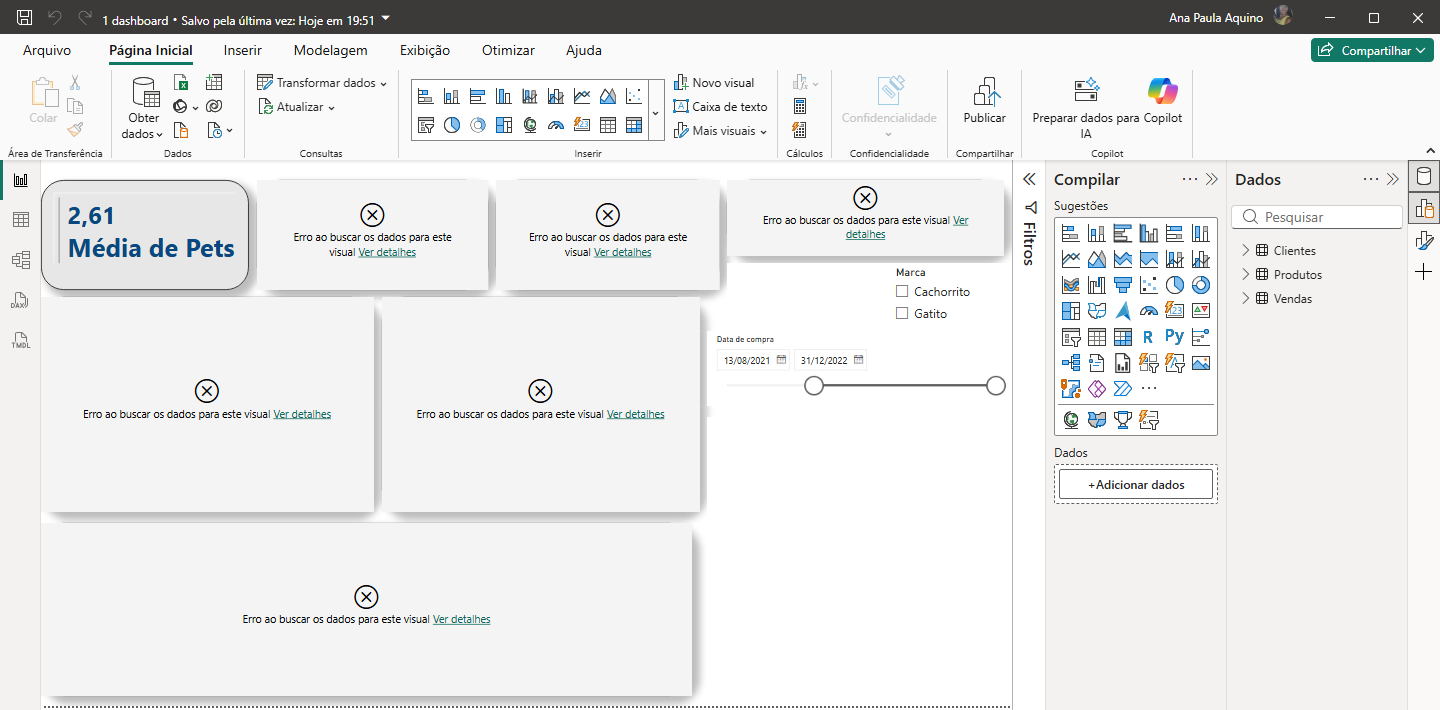
Task: Expand the Produtos table
Action: pos(1246,274)
